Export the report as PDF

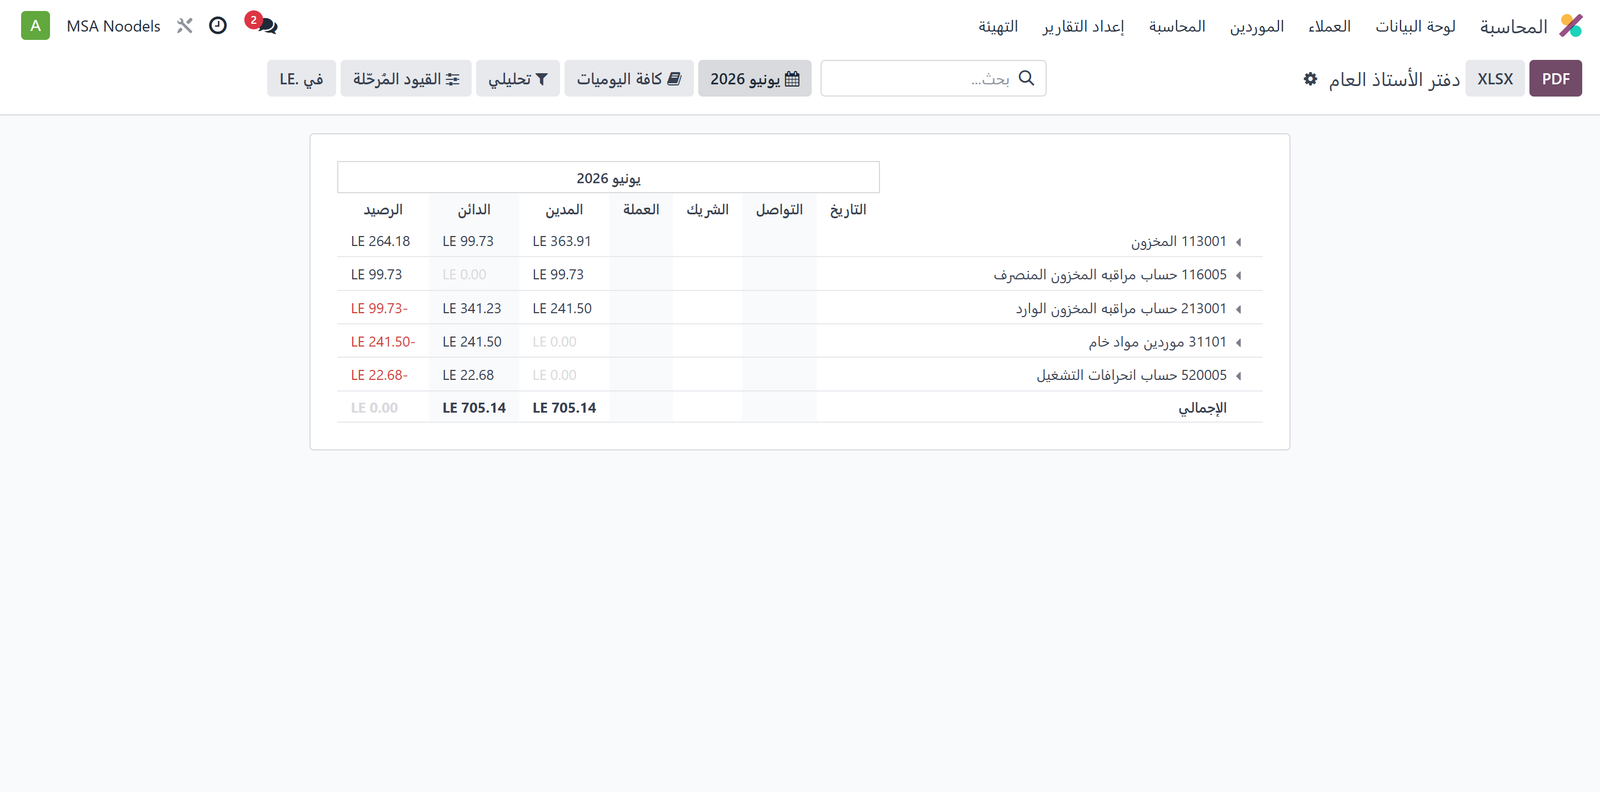pos(1555,79)
